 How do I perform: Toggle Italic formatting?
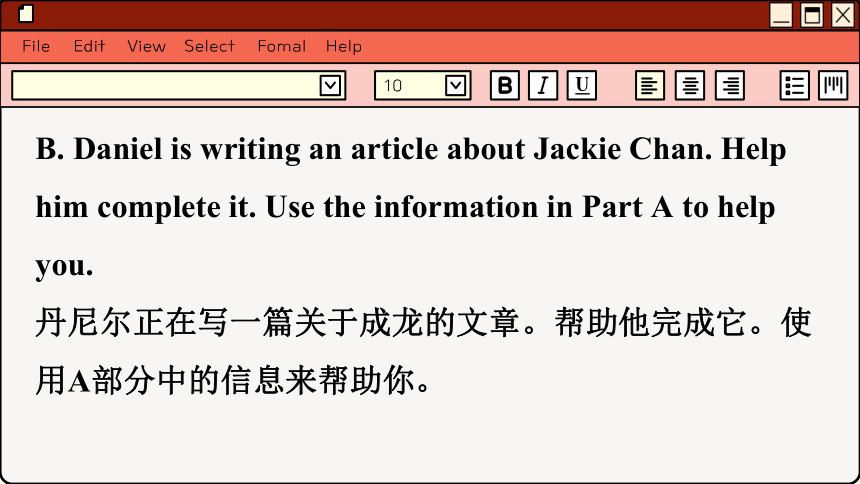click(543, 85)
